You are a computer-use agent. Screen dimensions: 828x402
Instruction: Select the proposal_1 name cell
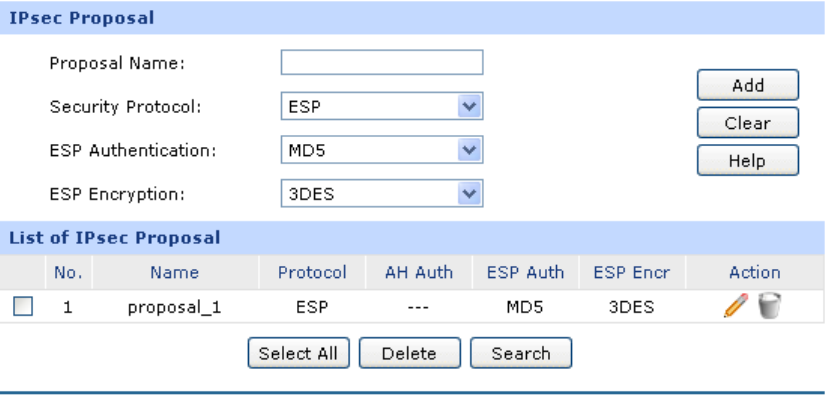pyautogui.click(x=174, y=308)
